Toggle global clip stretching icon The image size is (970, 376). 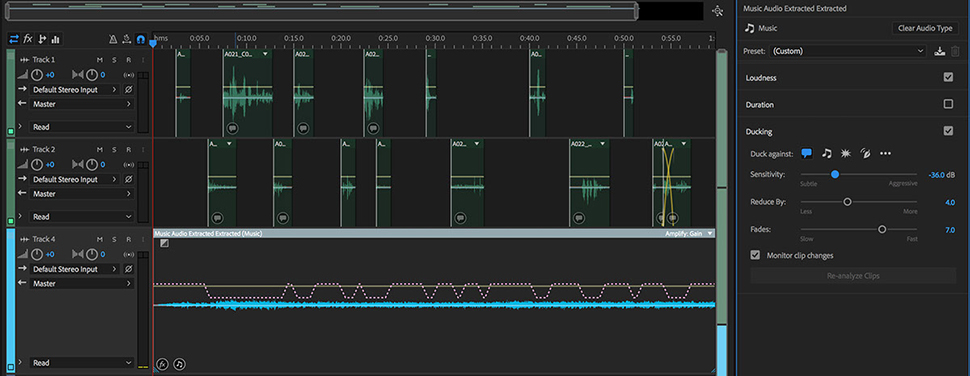[x=127, y=39]
